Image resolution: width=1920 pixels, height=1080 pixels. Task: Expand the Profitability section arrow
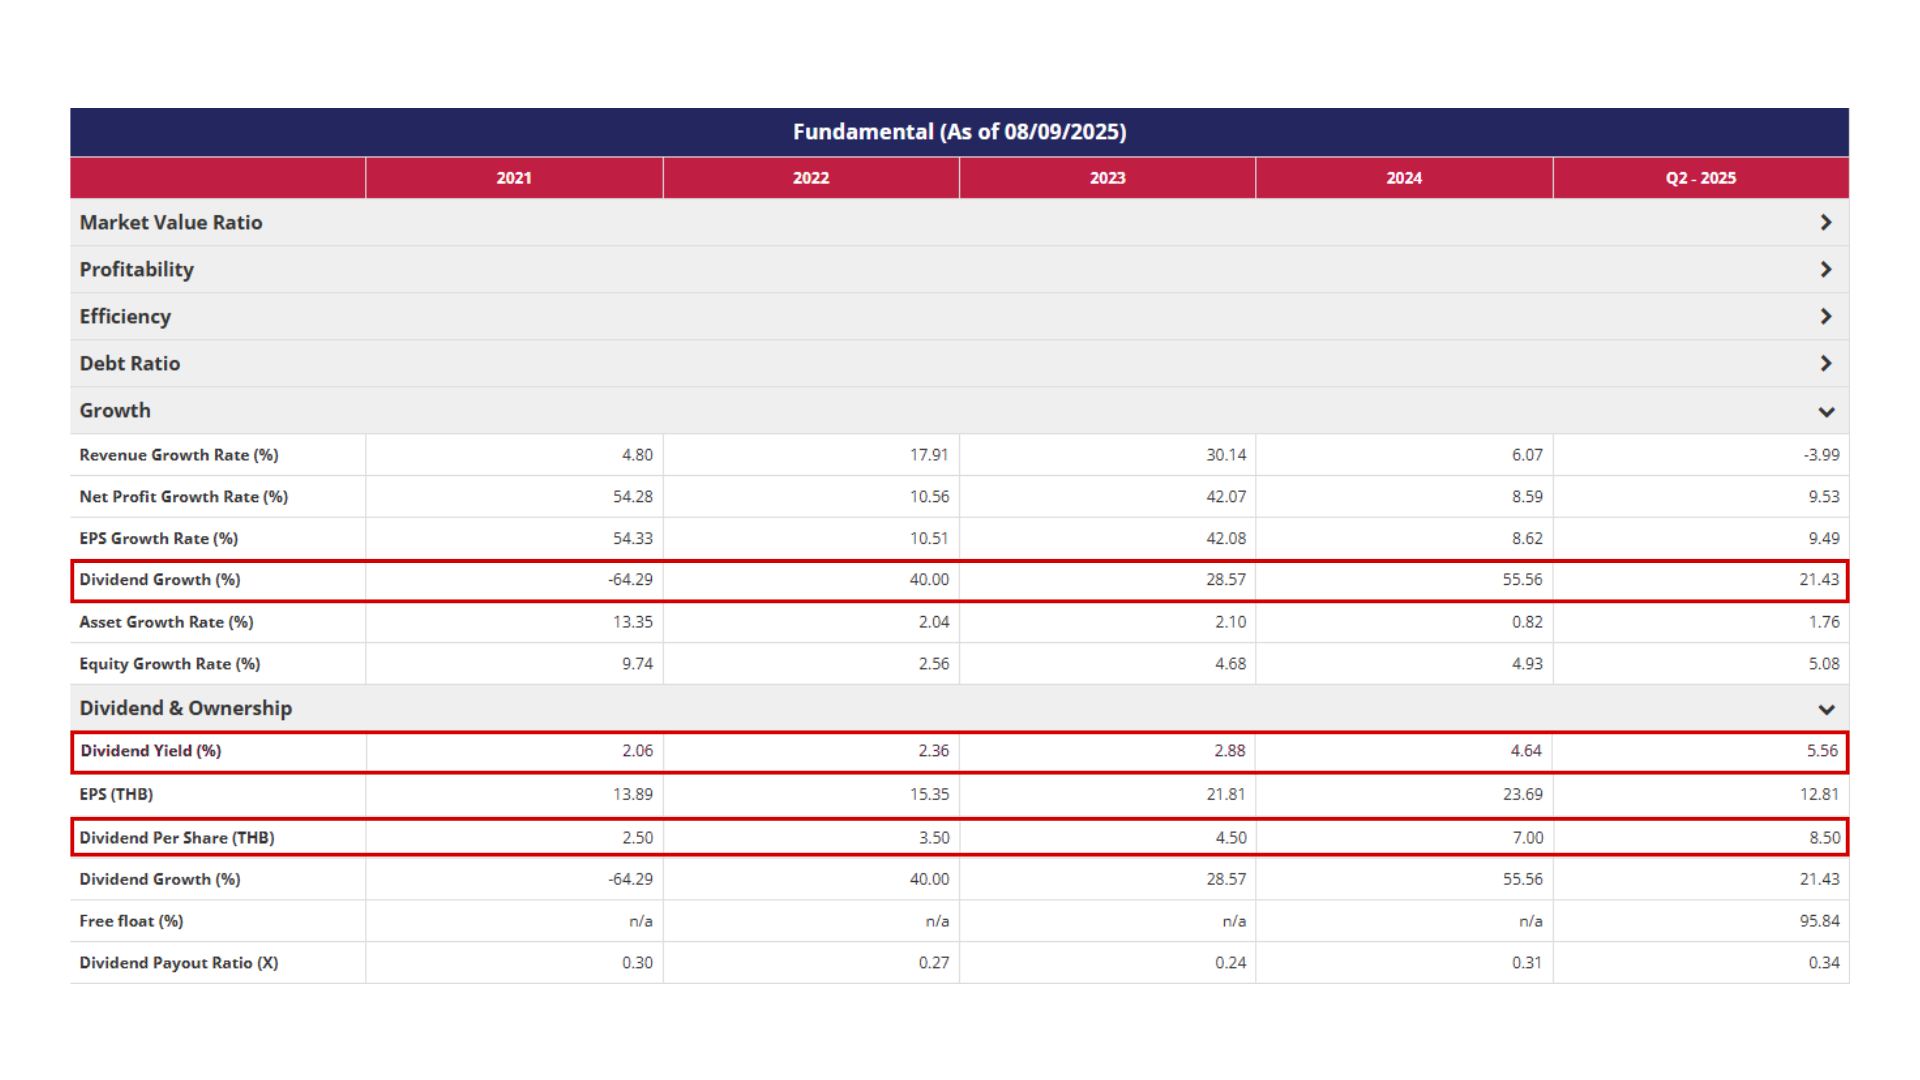pyautogui.click(x=1825, y=269)
